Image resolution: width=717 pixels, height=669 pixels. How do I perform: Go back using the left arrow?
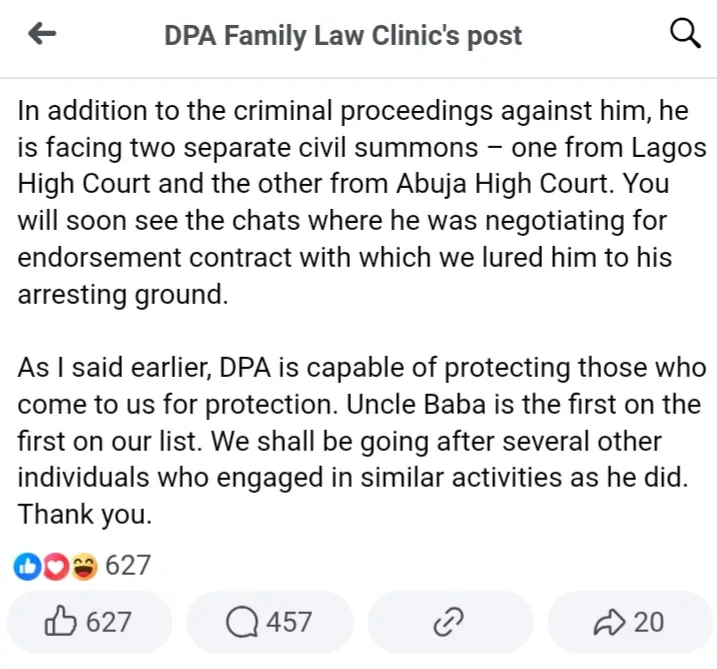pos(42,35)
